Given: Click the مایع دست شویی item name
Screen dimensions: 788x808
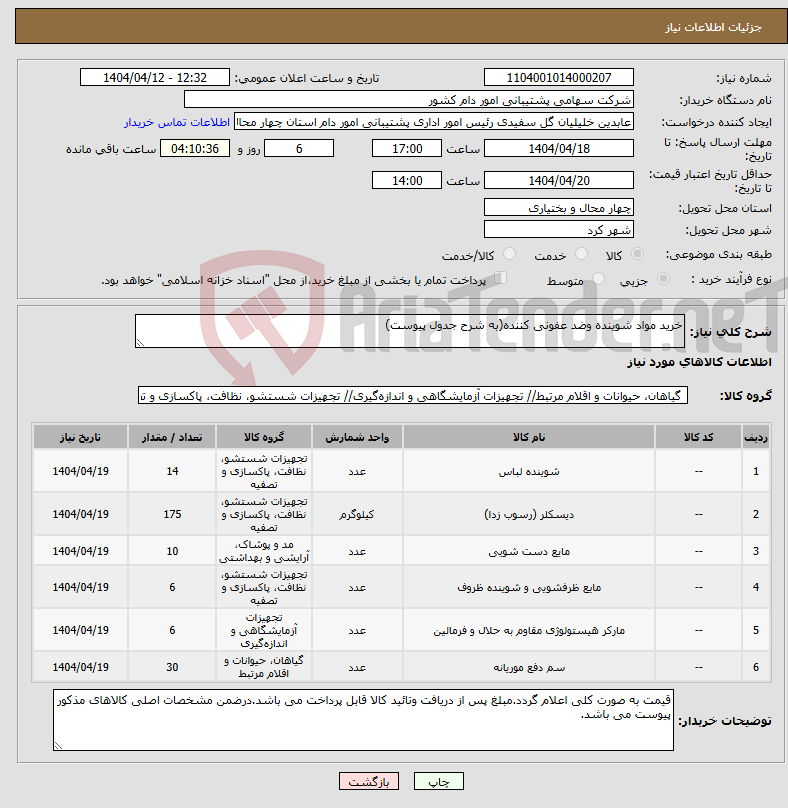Looking at the screenshot, I should [x=529, y=551].
